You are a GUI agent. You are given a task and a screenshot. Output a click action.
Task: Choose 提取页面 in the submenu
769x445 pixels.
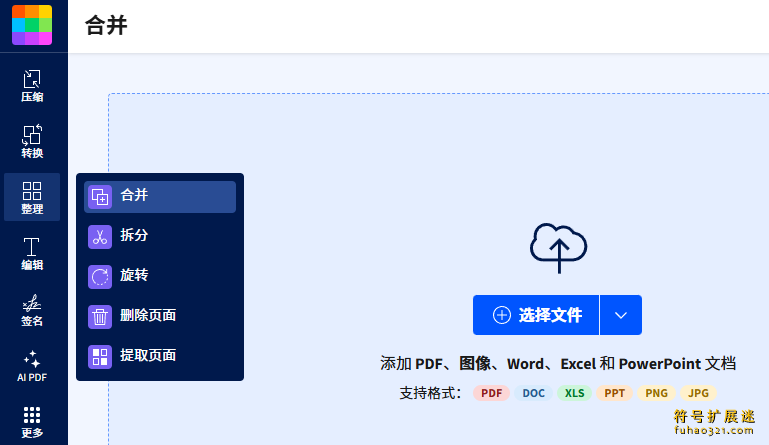tap(160, 357)
